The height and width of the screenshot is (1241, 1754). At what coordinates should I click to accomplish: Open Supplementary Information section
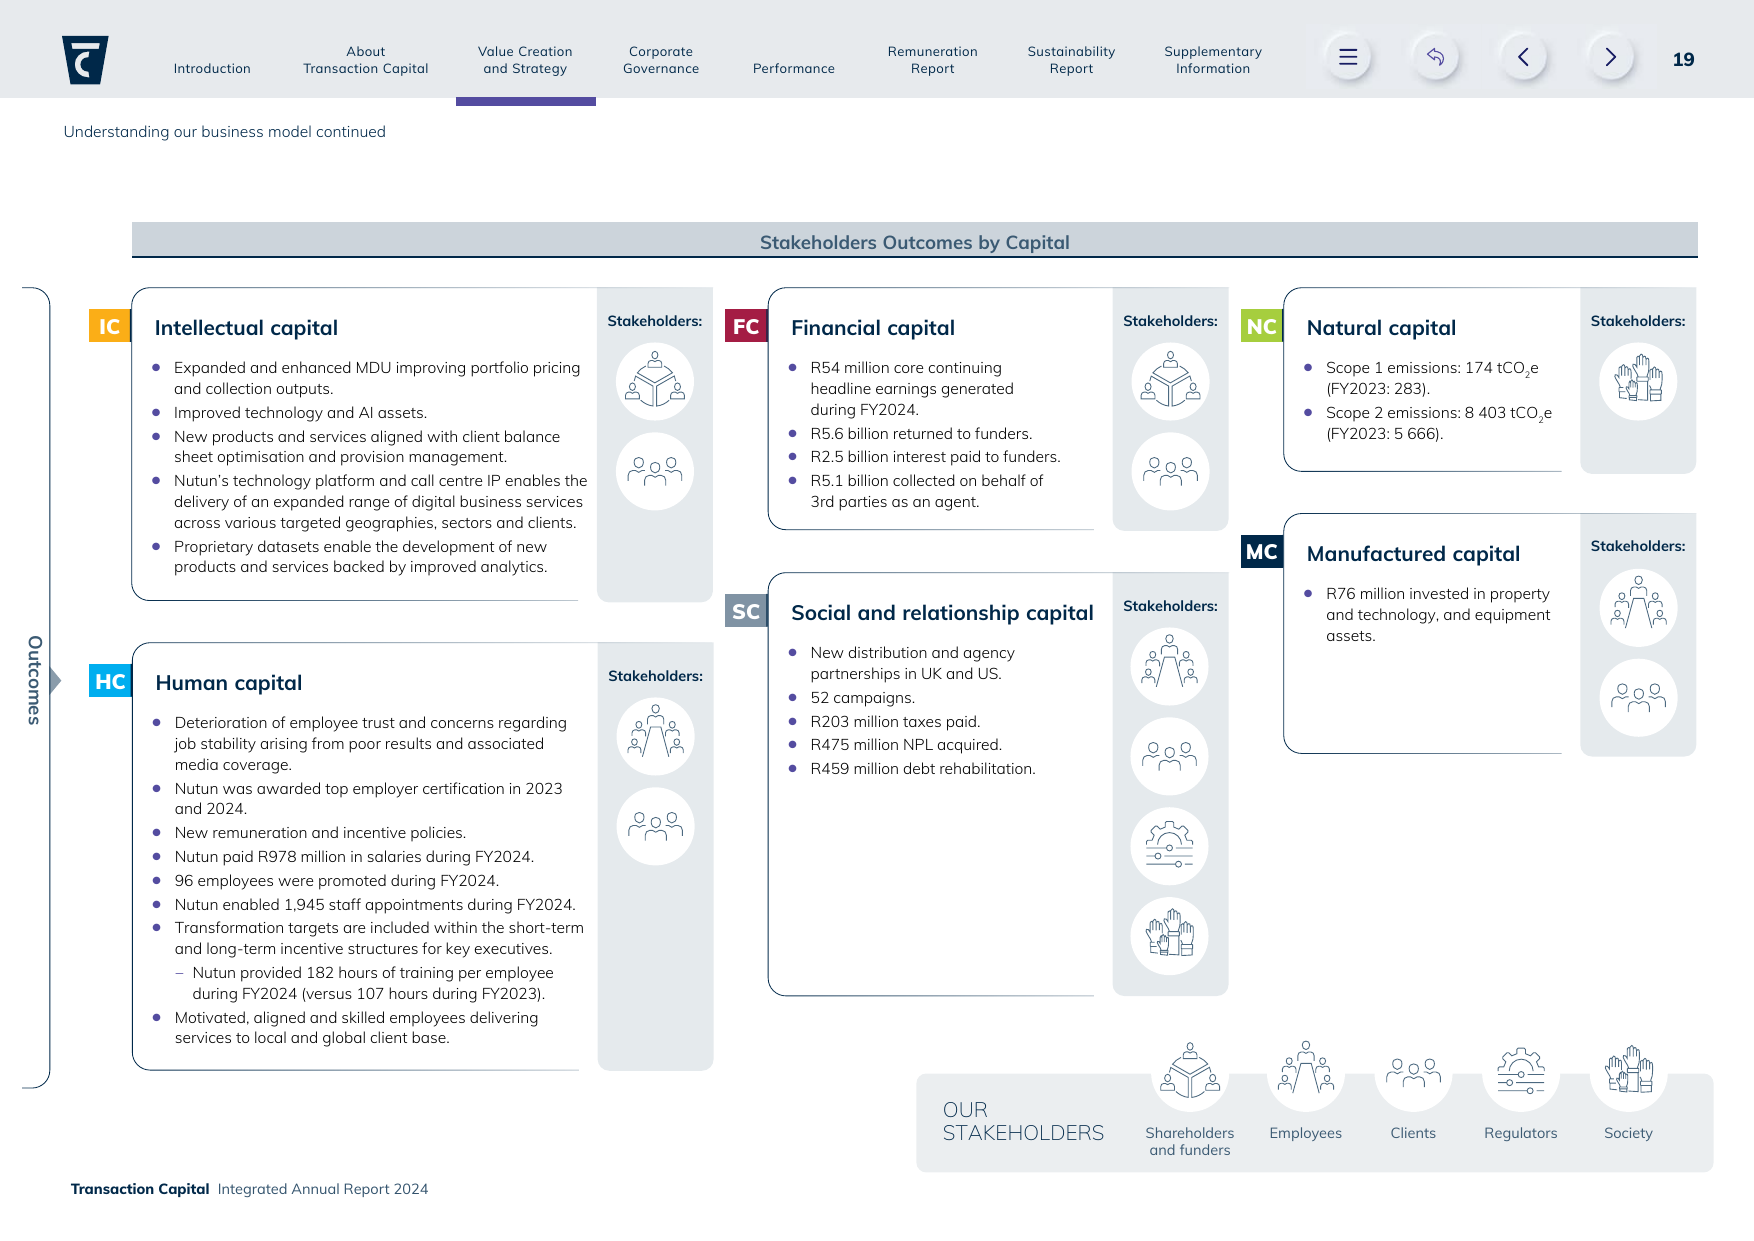click(1213, 60)
